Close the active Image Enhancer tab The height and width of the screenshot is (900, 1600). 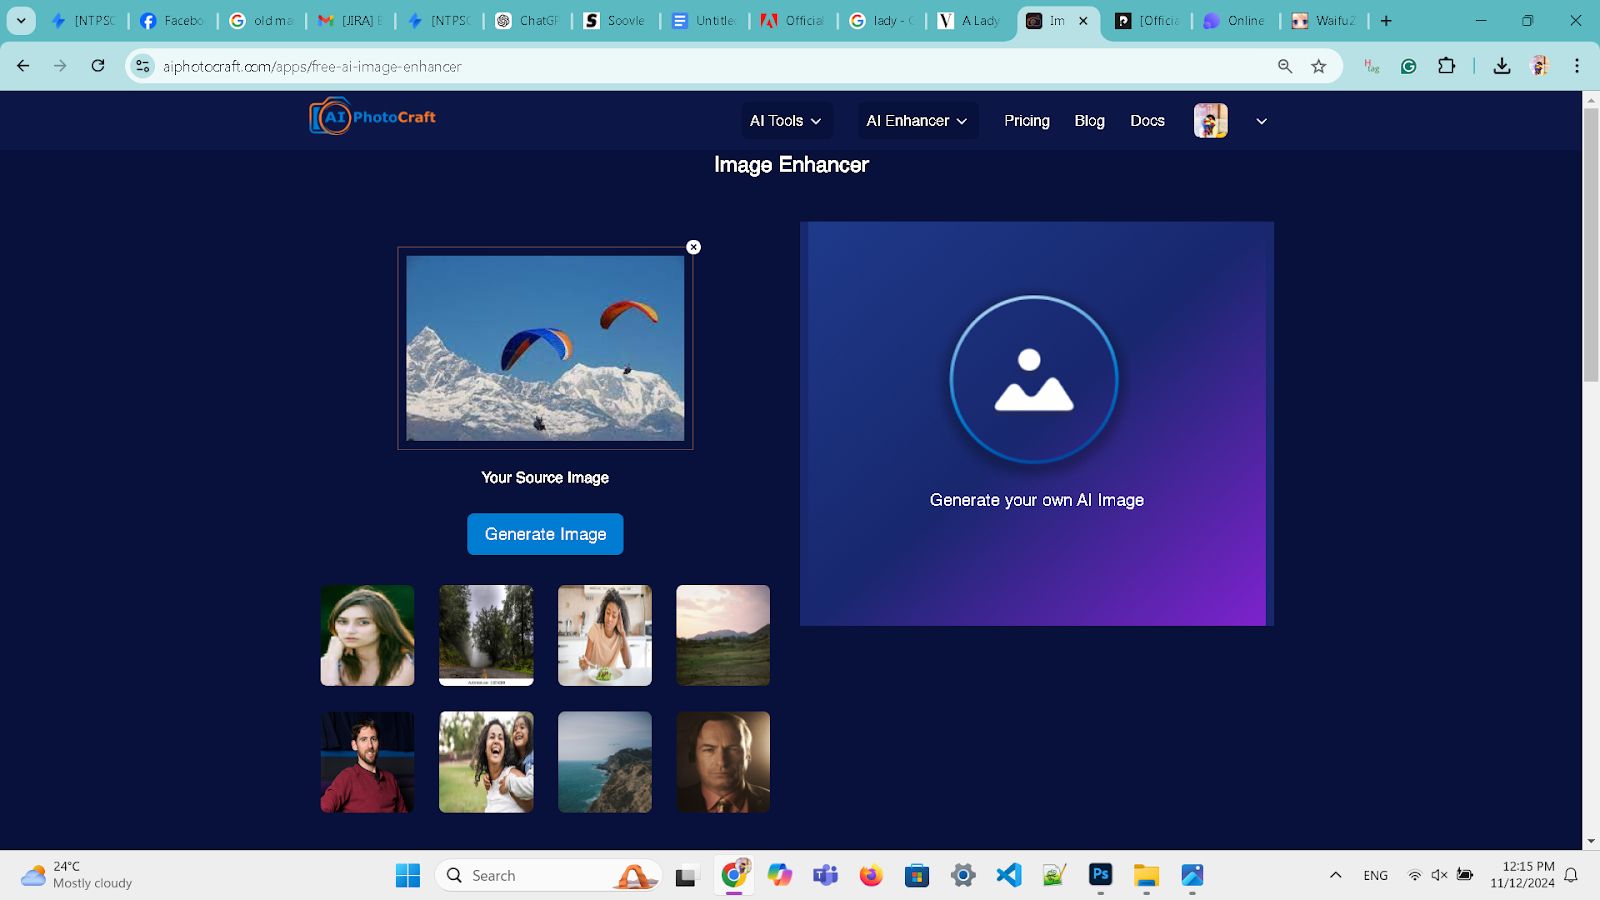tap(1083, 20)
